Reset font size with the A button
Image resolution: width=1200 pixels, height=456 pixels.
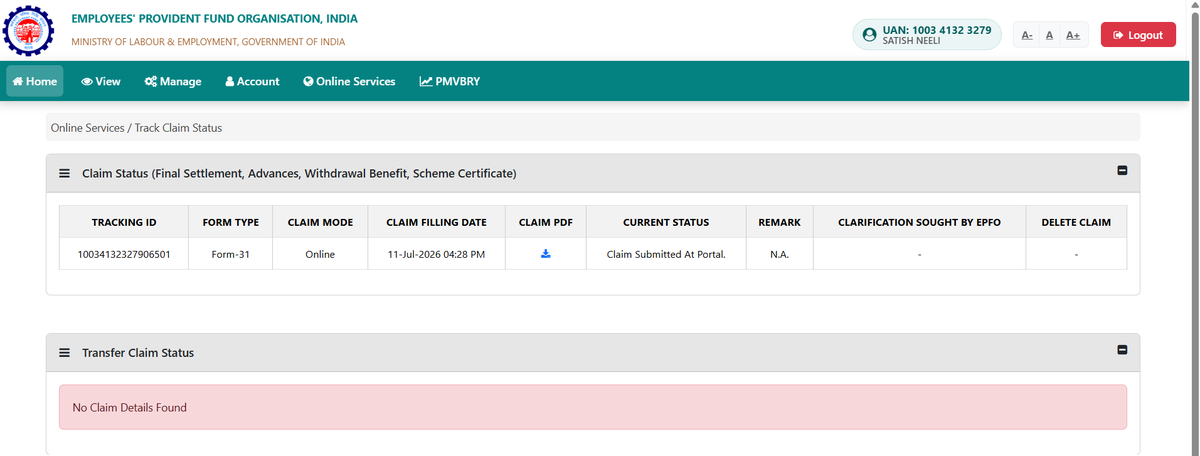1049,35
